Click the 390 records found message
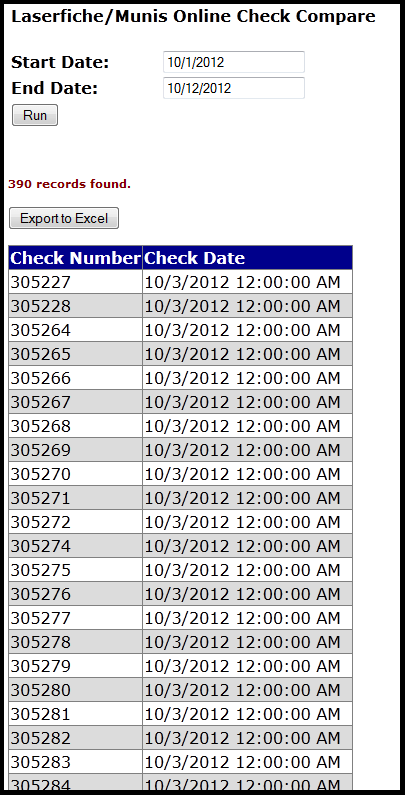 pos(69,184)
